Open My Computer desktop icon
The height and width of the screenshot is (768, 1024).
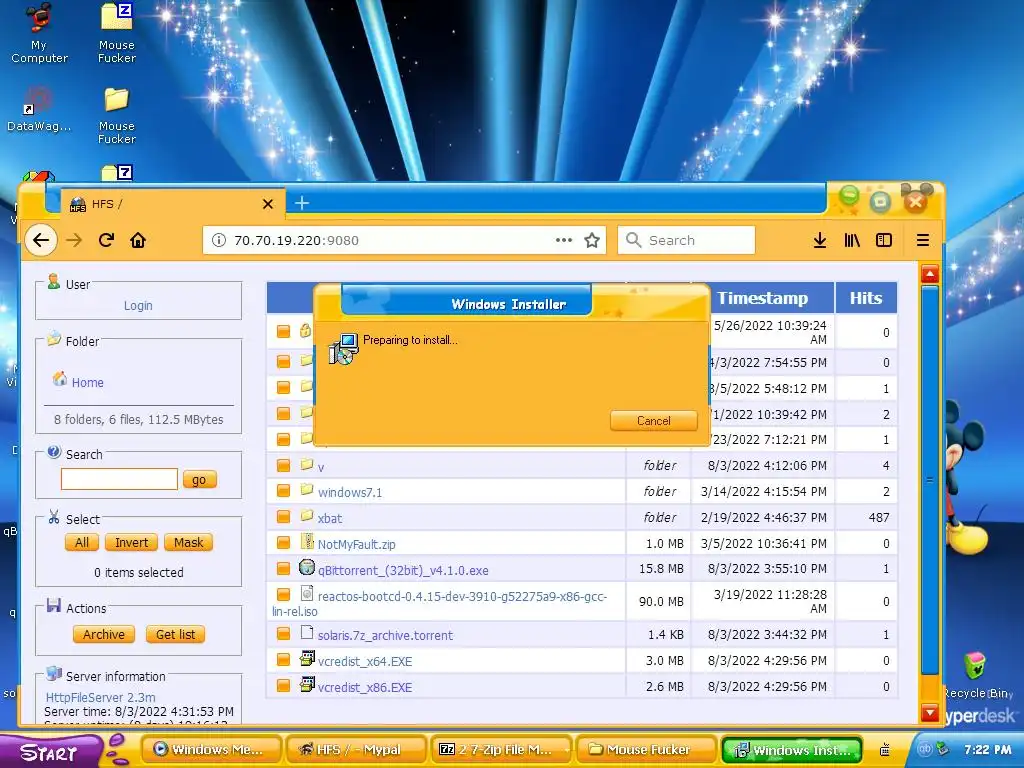pos(39,33)
